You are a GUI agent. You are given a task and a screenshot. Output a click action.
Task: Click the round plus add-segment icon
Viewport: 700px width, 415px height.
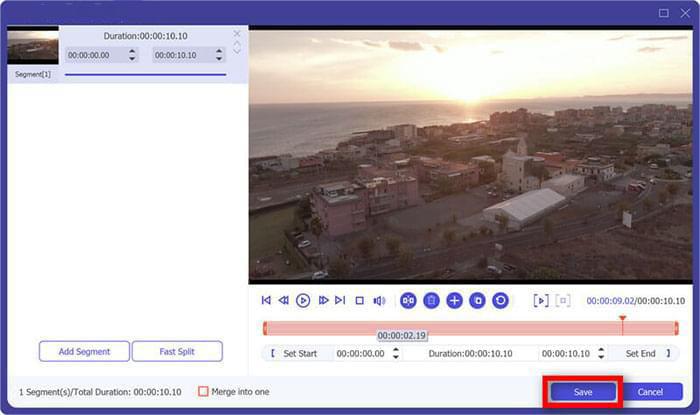454,301
